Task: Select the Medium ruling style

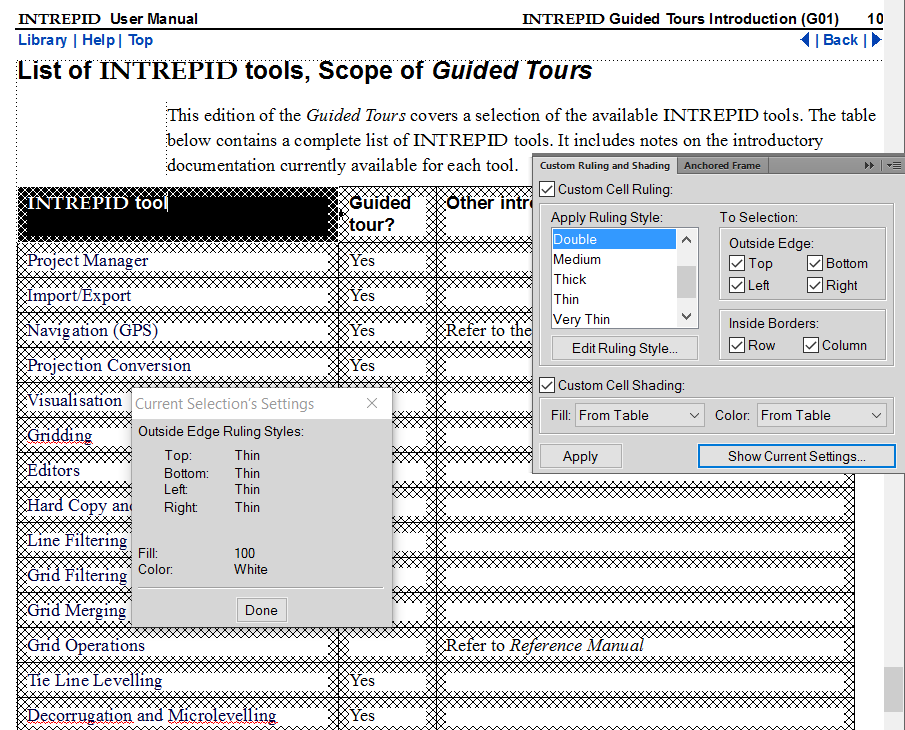Action: (x=614, y=259)
